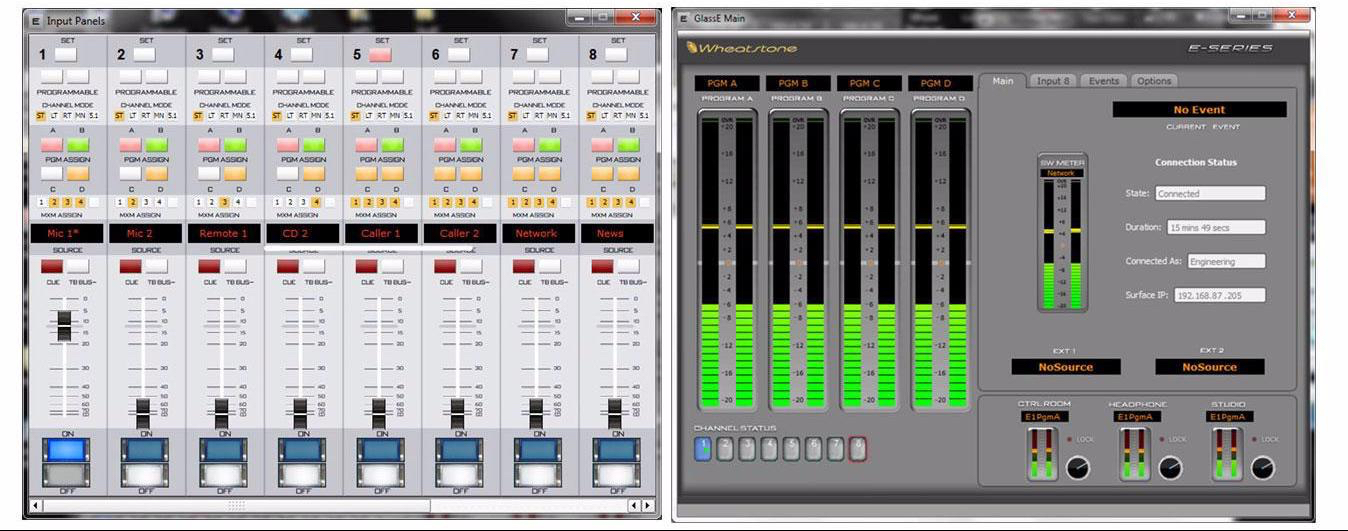1348x531 pixels.
Task: Select channel 8 in Channel Status row
Action: click(x=857, y=449)
